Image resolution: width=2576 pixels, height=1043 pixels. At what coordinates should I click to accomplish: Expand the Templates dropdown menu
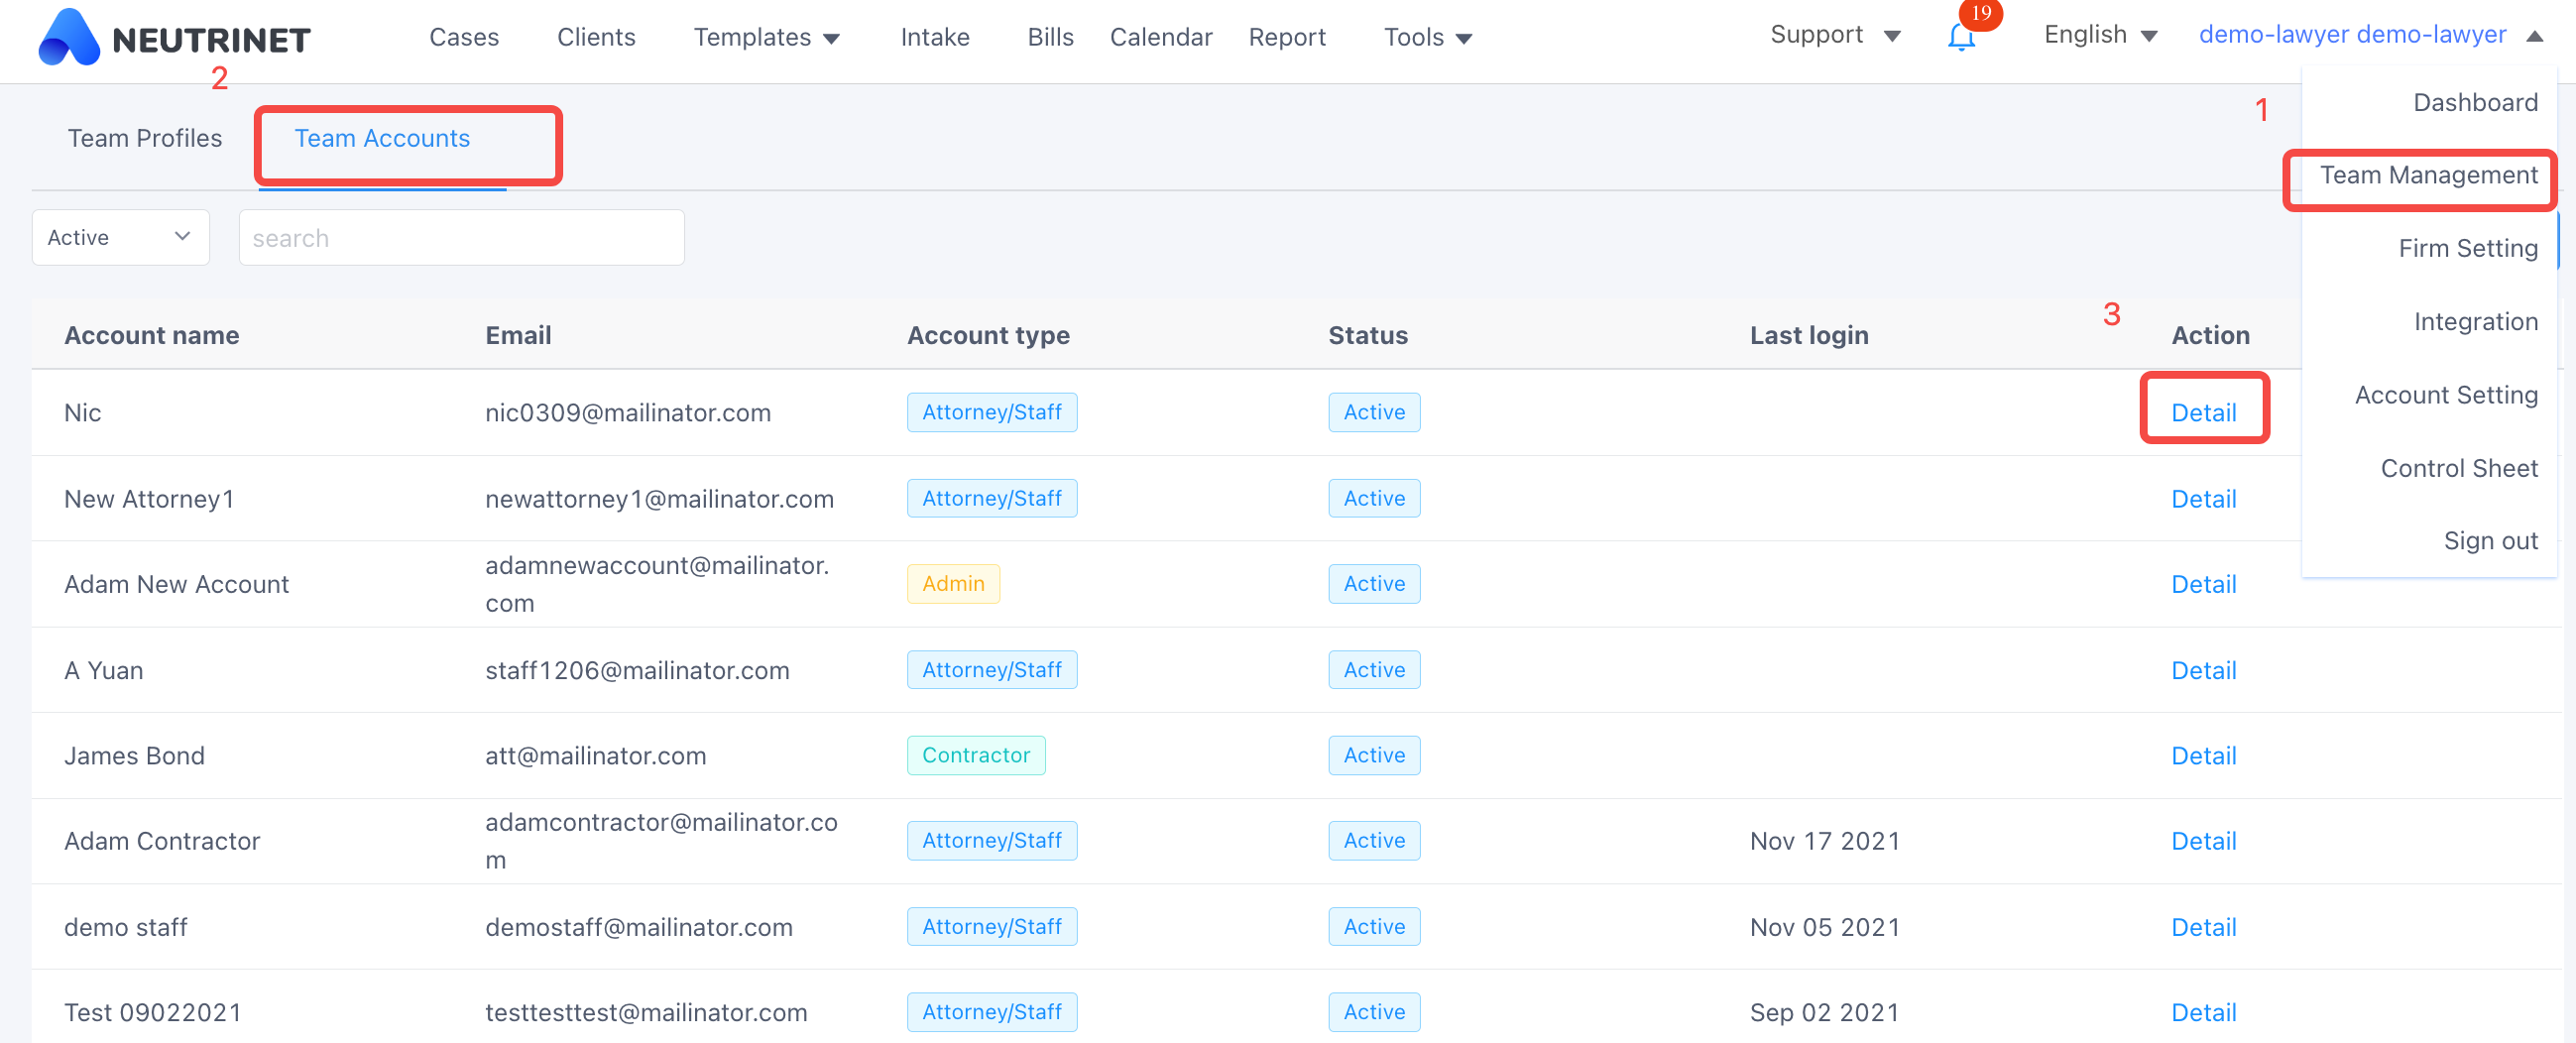pyautogui.click(x=766, y=38)
